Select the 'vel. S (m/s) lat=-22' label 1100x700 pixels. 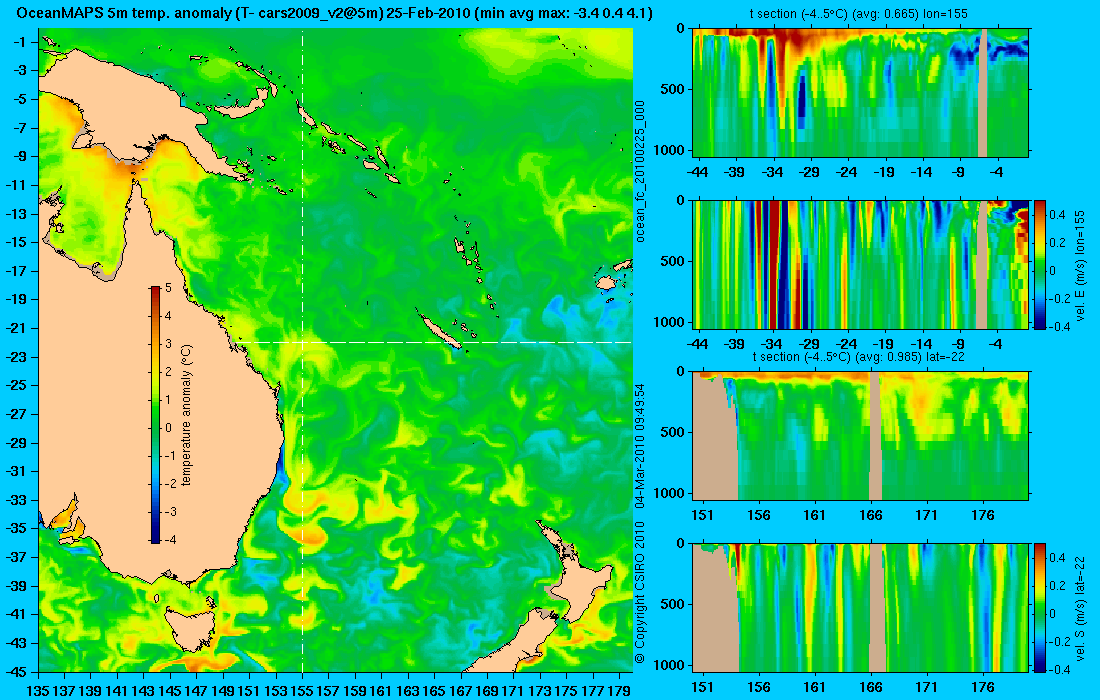tap(1081, 607)
